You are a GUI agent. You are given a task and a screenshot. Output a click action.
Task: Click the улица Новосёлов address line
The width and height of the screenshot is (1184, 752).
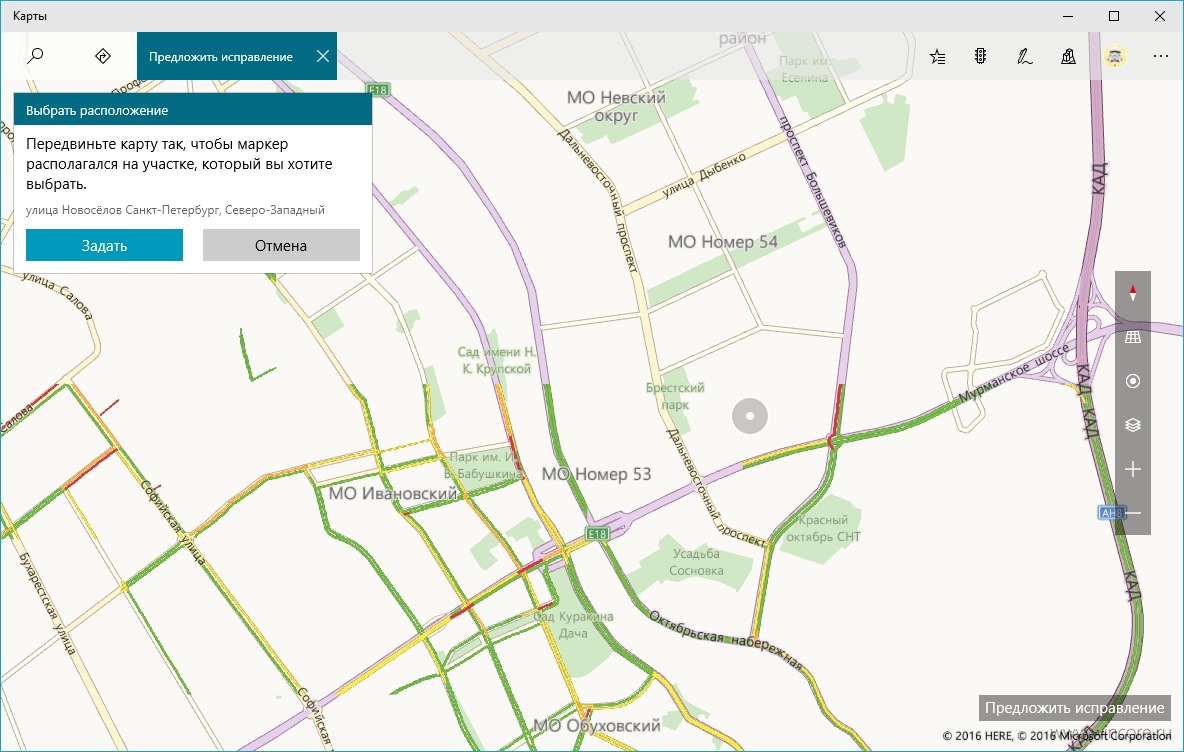pyautogui.click(x=175, y=210)
